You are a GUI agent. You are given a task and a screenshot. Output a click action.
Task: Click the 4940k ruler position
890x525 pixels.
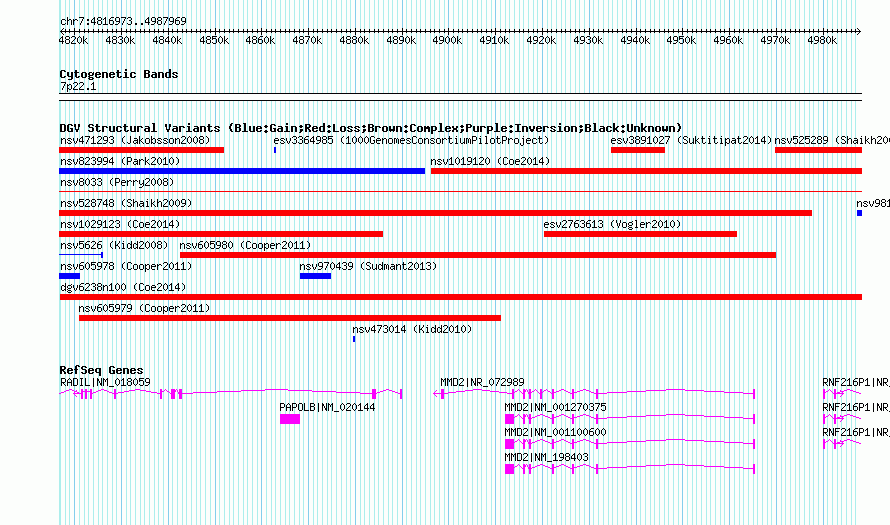coord(635,40)
